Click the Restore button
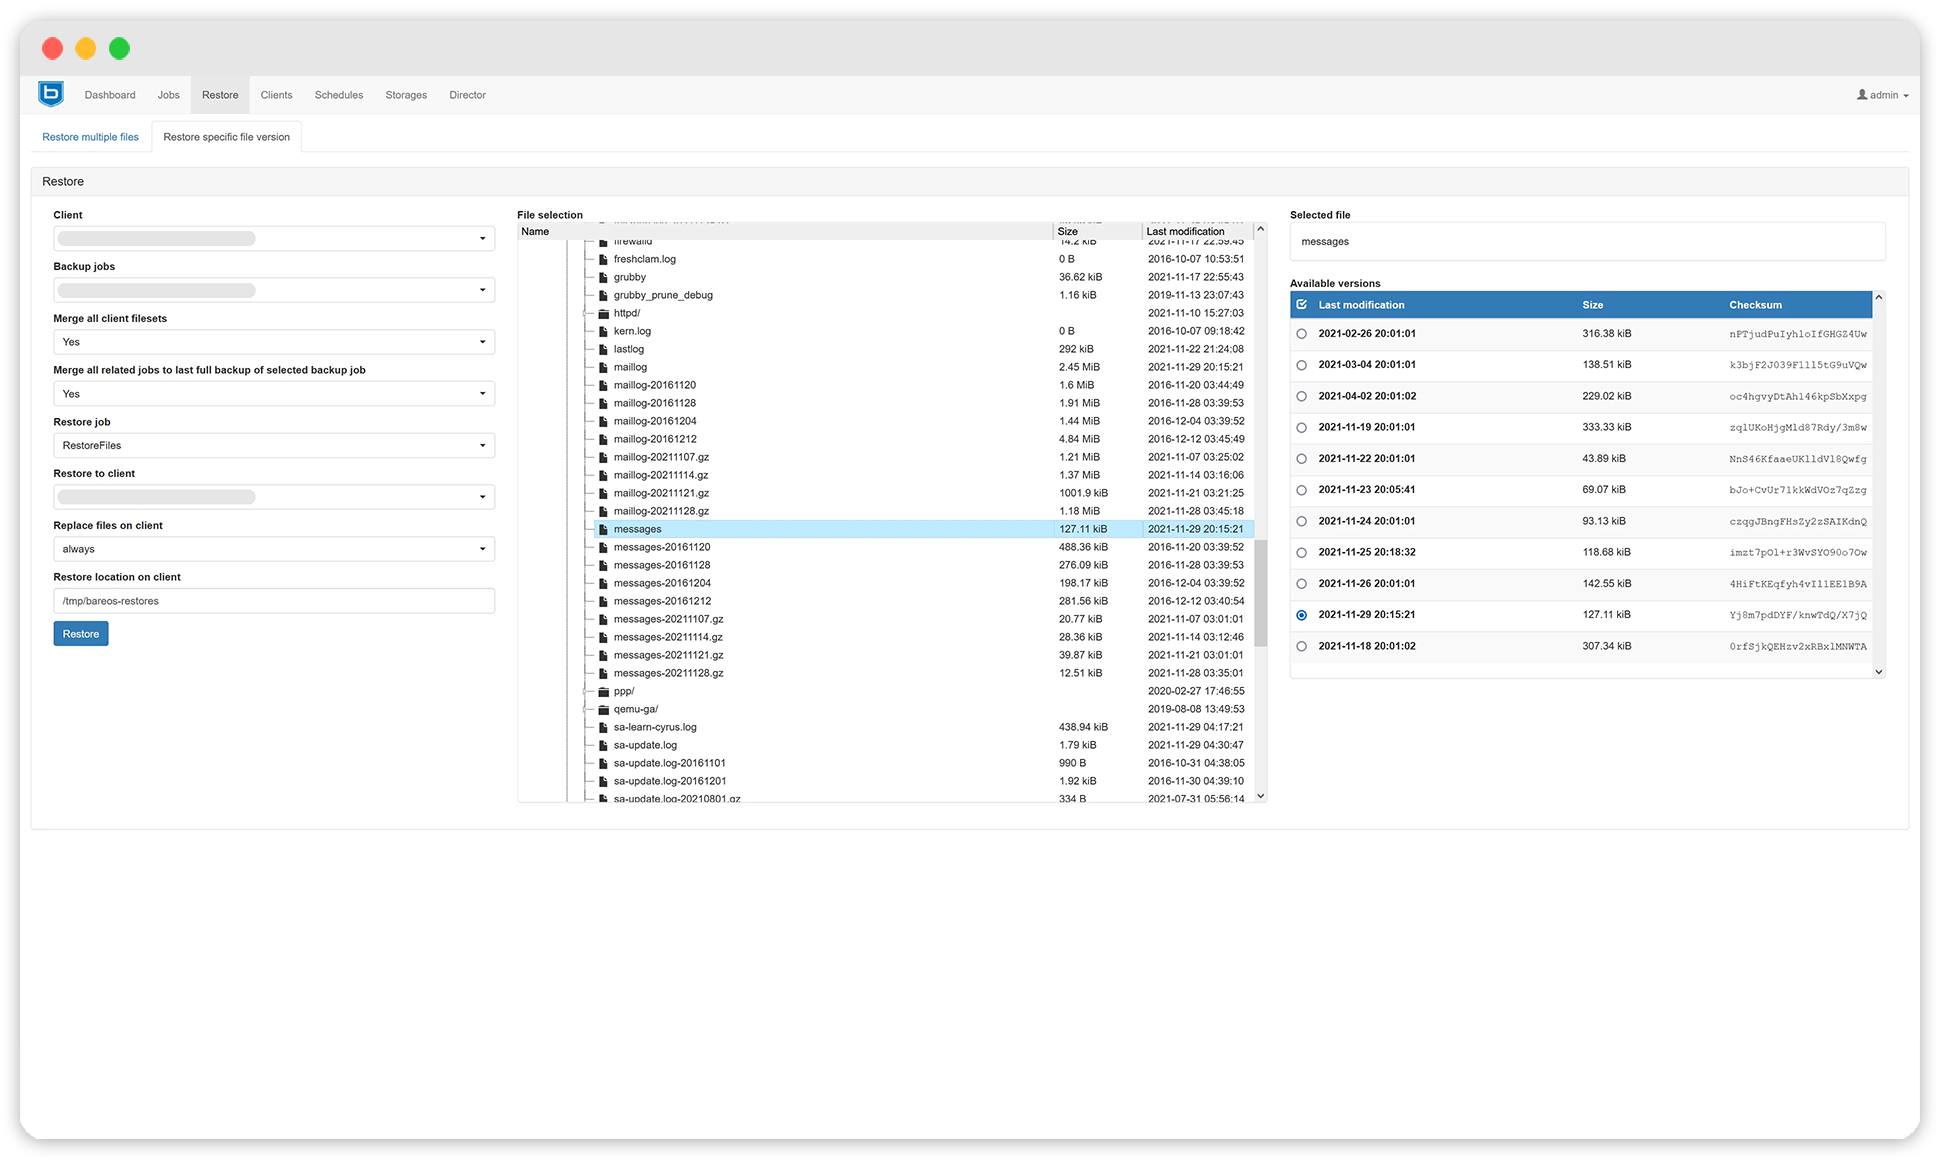 80,633
